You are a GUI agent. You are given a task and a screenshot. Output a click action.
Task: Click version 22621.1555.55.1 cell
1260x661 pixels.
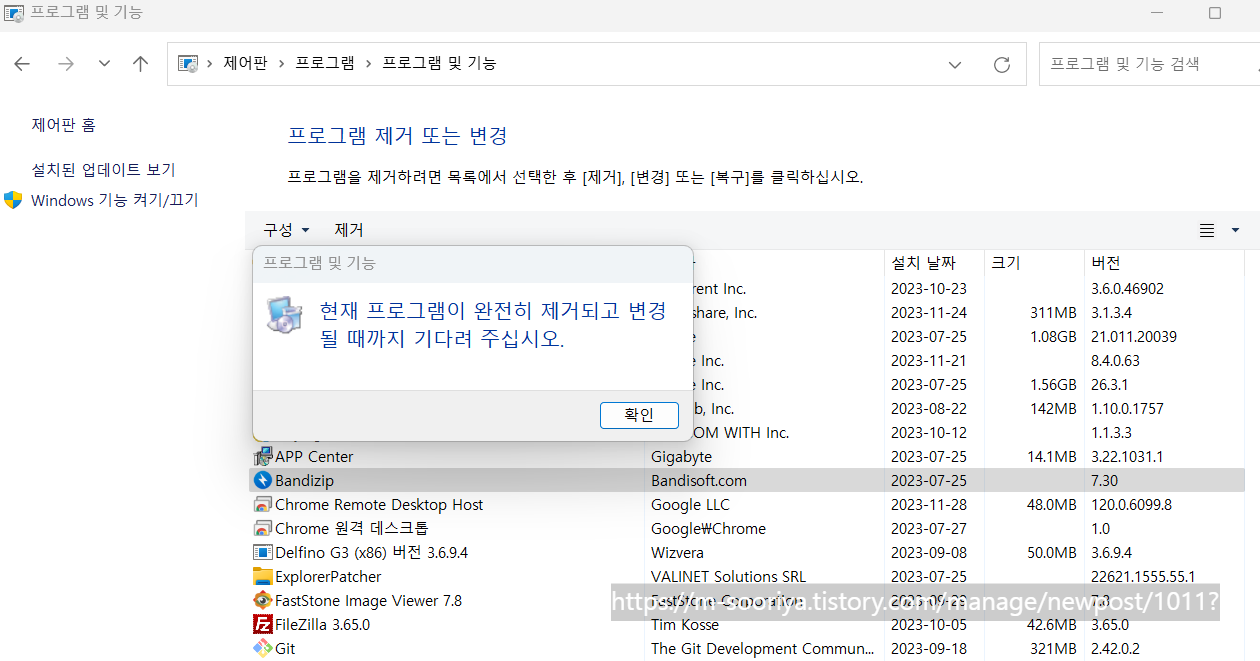click(x=1143, y=577)
